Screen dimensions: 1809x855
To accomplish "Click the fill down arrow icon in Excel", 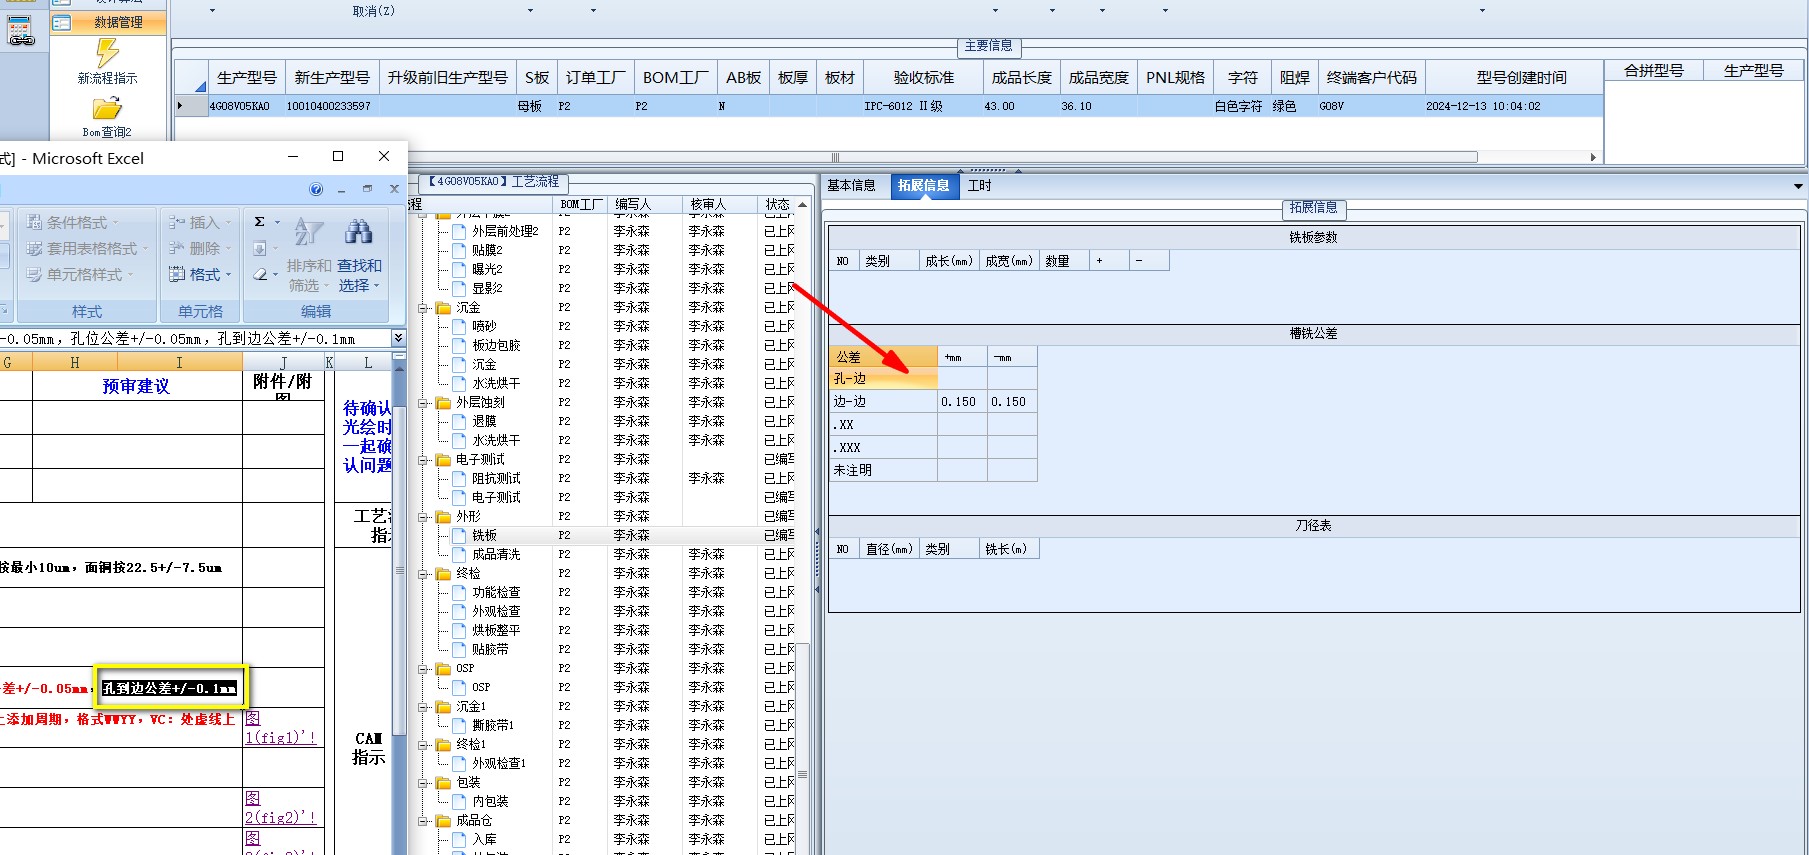I will 260,248.
